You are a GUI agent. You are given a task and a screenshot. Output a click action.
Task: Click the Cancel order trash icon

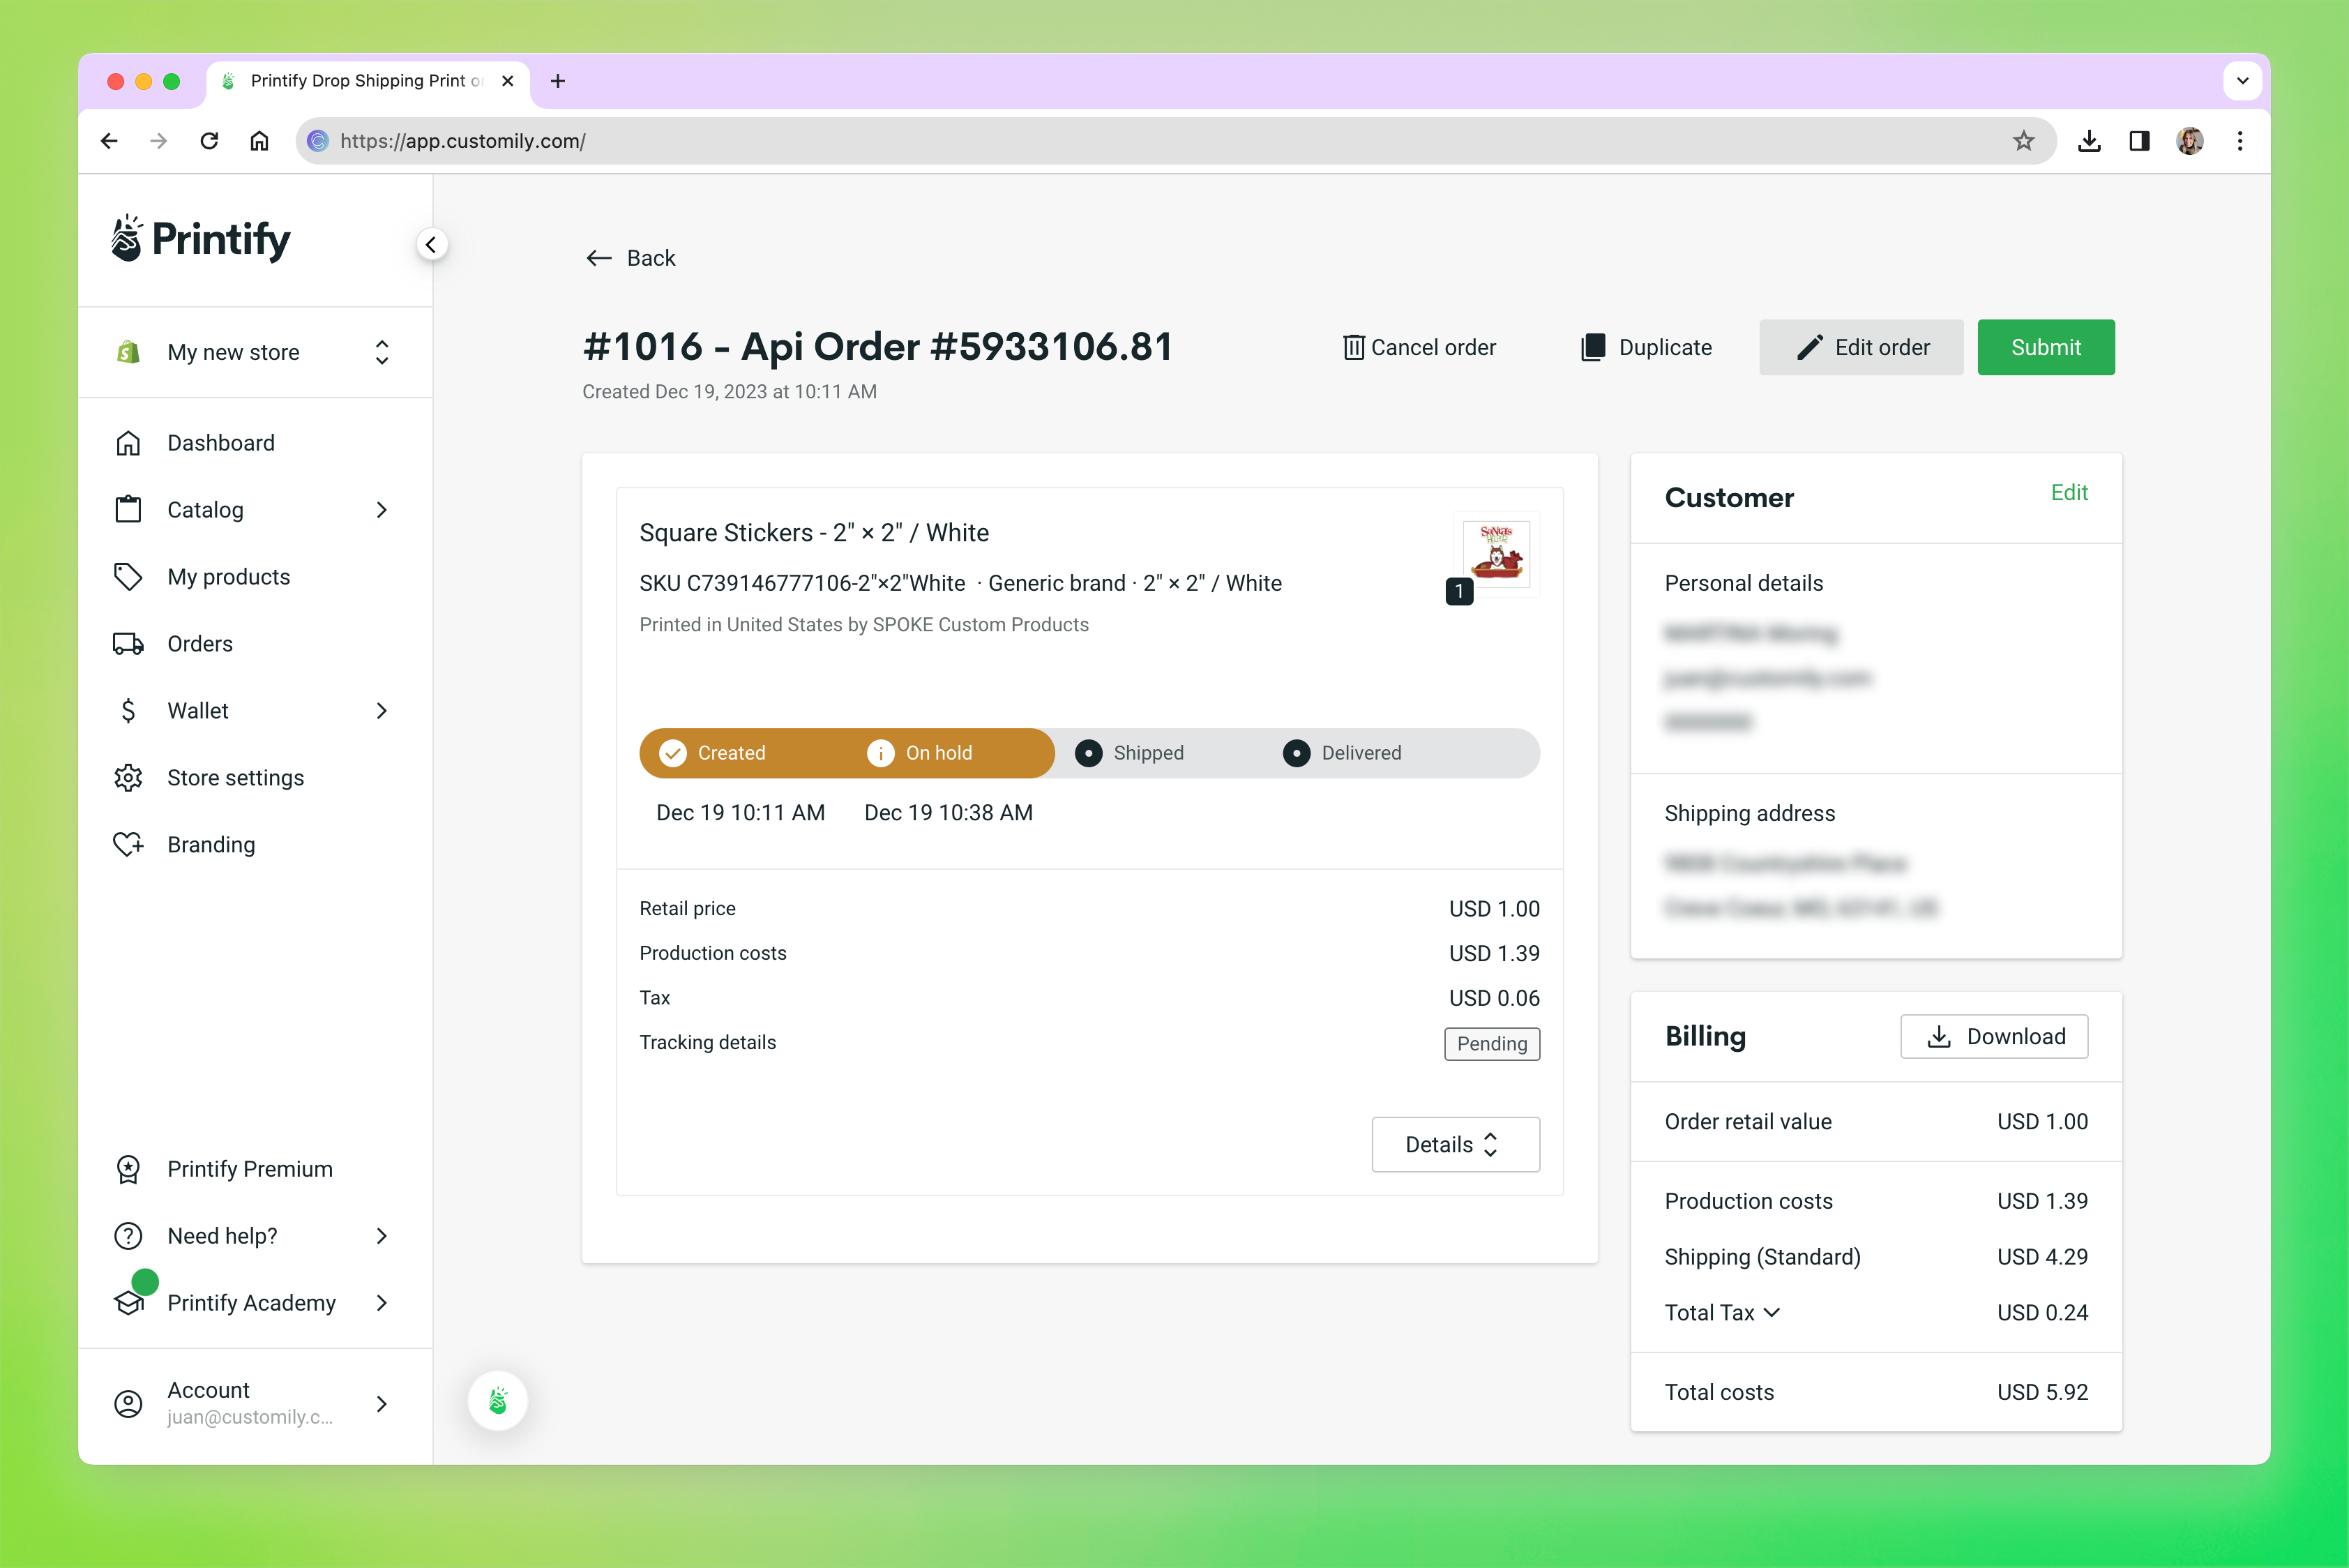tap(1354, 347)
